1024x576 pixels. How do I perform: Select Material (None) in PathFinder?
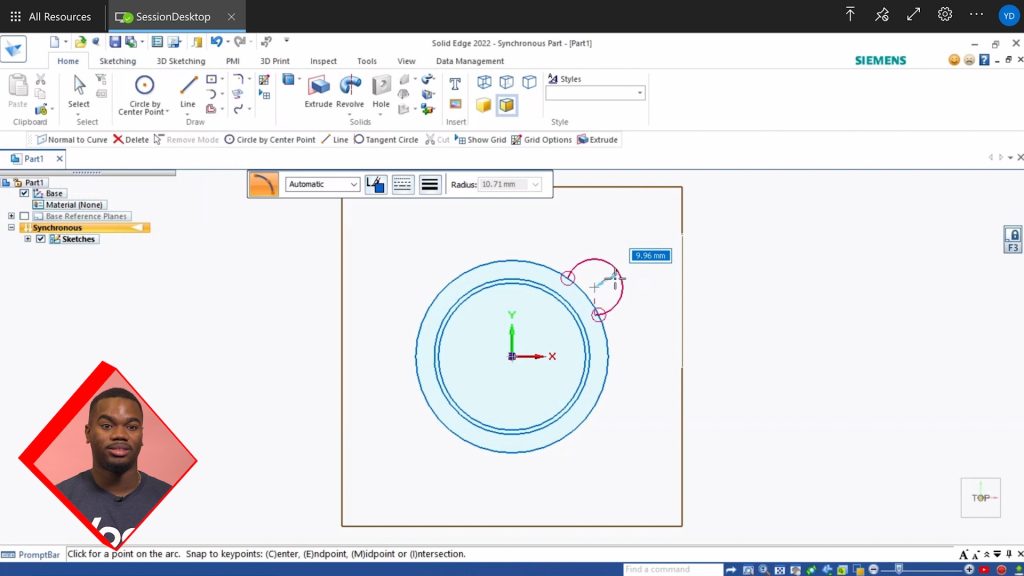[69, 204]
